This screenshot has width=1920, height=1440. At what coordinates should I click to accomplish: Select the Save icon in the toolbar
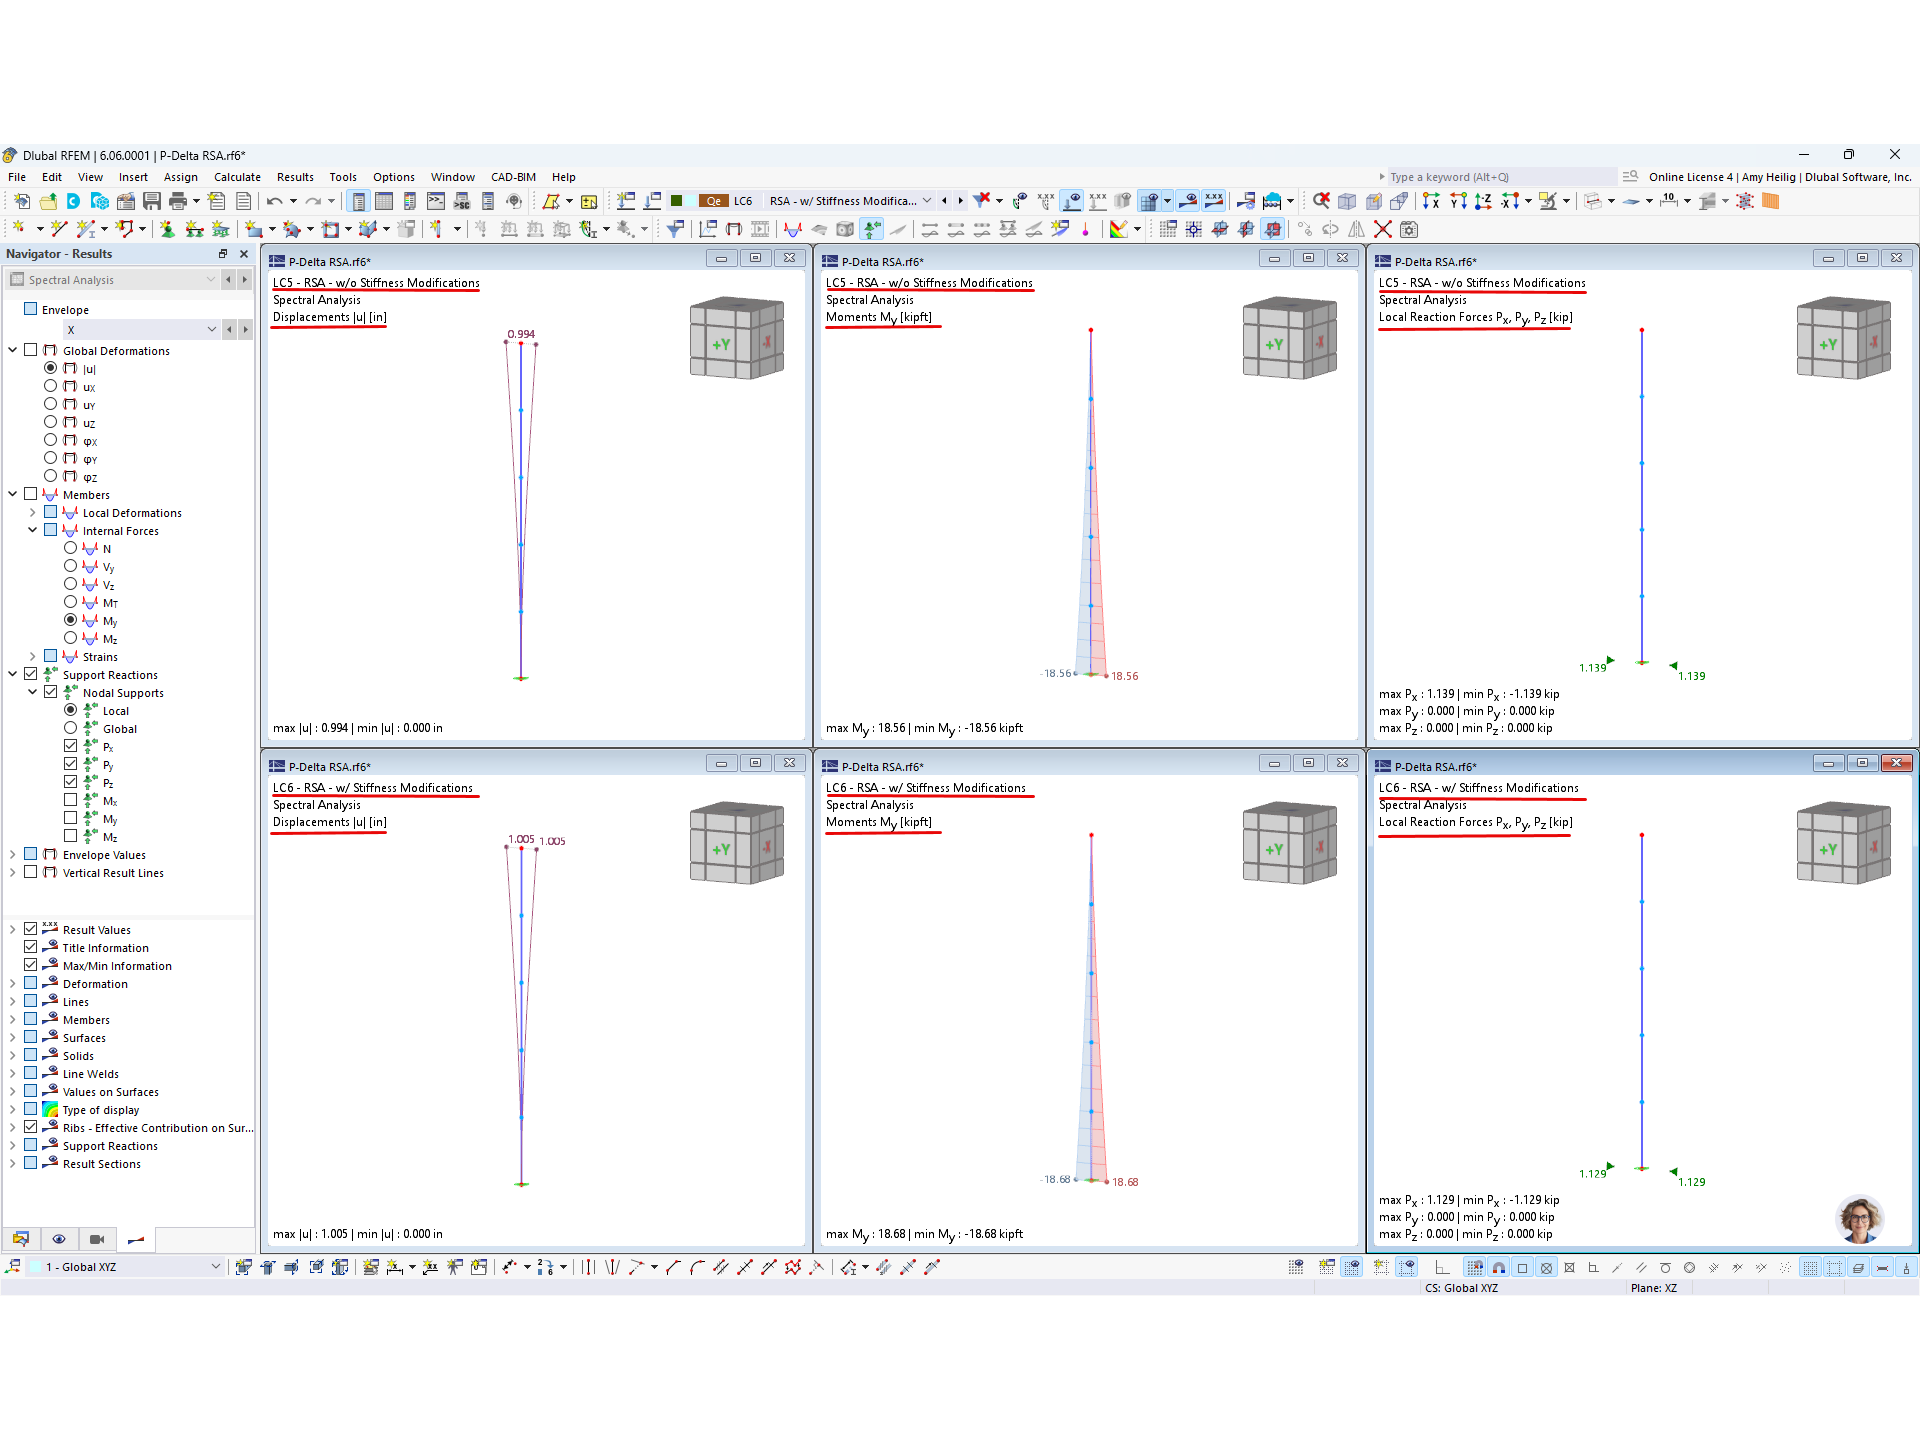coord(151,201)
